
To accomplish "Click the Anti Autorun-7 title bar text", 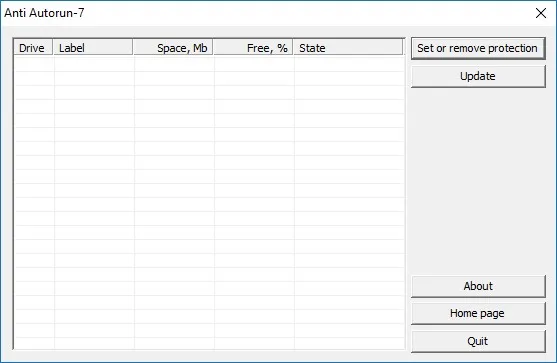I will tap(44, 13).
